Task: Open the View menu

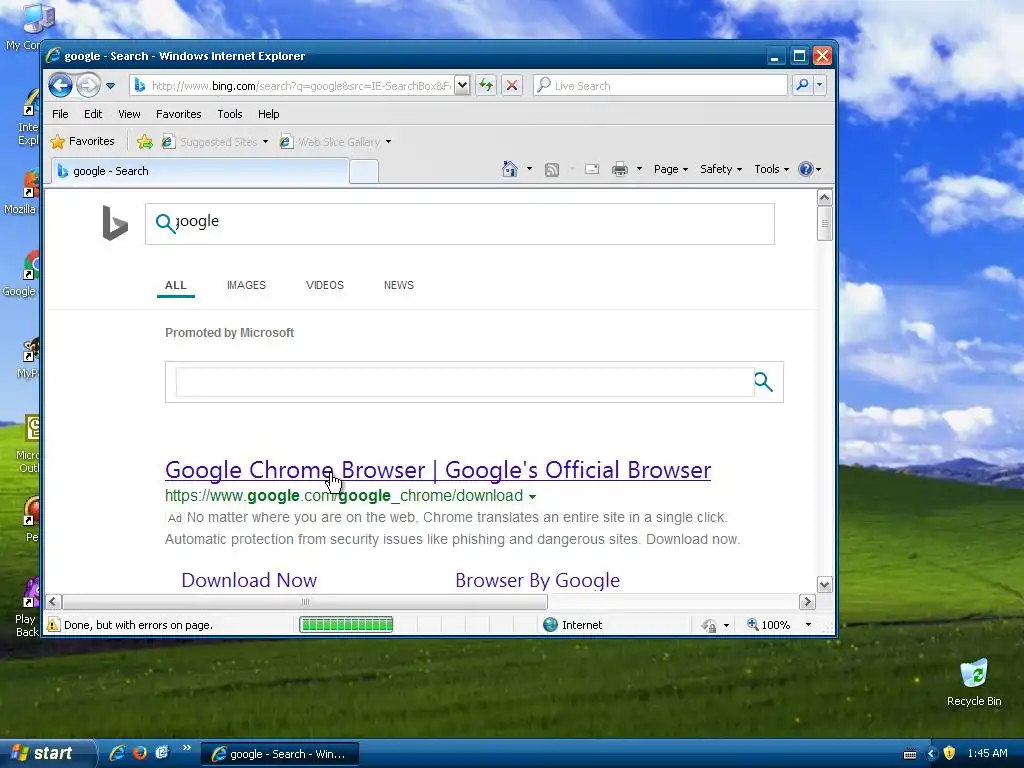Action: 129,114
